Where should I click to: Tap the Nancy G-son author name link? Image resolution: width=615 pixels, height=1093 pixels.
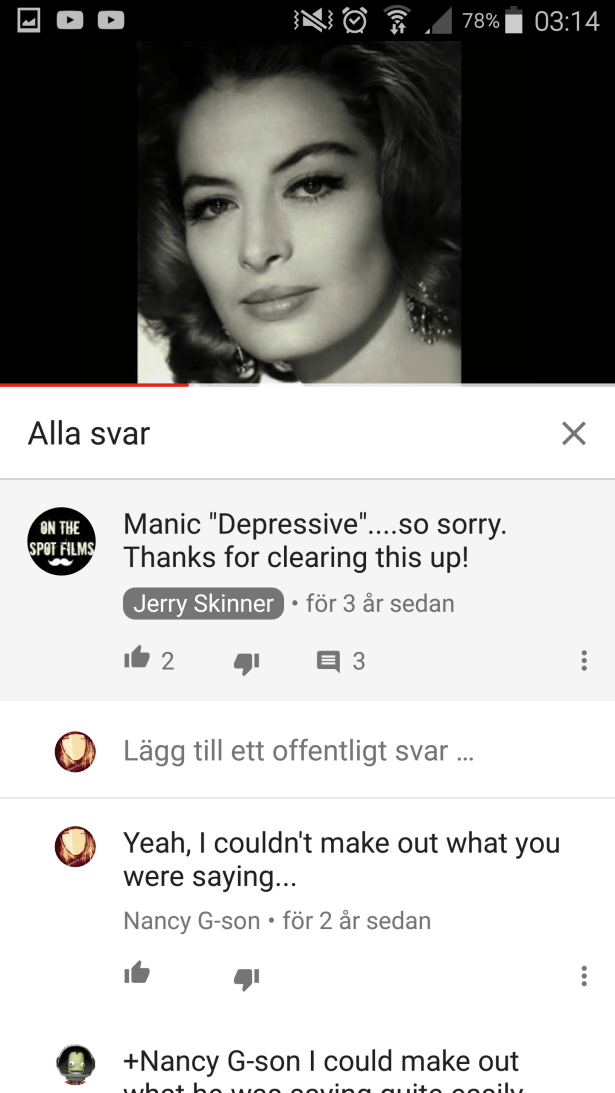[192, 921]
